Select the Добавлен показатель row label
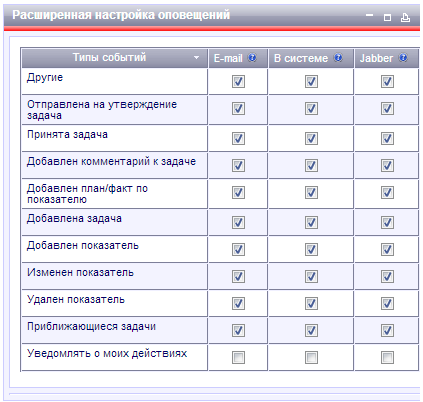The image size is (423, 402). [x=83, y=246]
